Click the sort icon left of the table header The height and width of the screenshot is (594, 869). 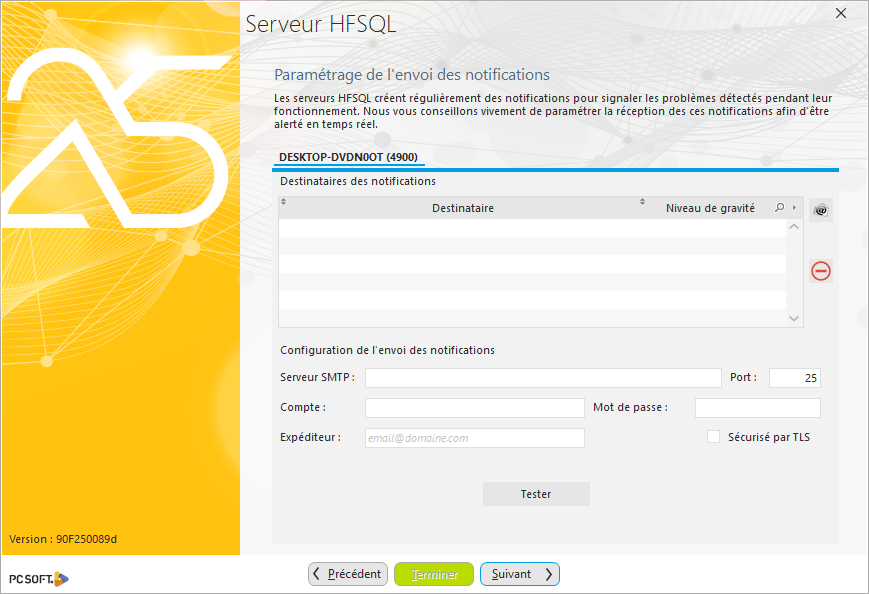tap(282, 203)
